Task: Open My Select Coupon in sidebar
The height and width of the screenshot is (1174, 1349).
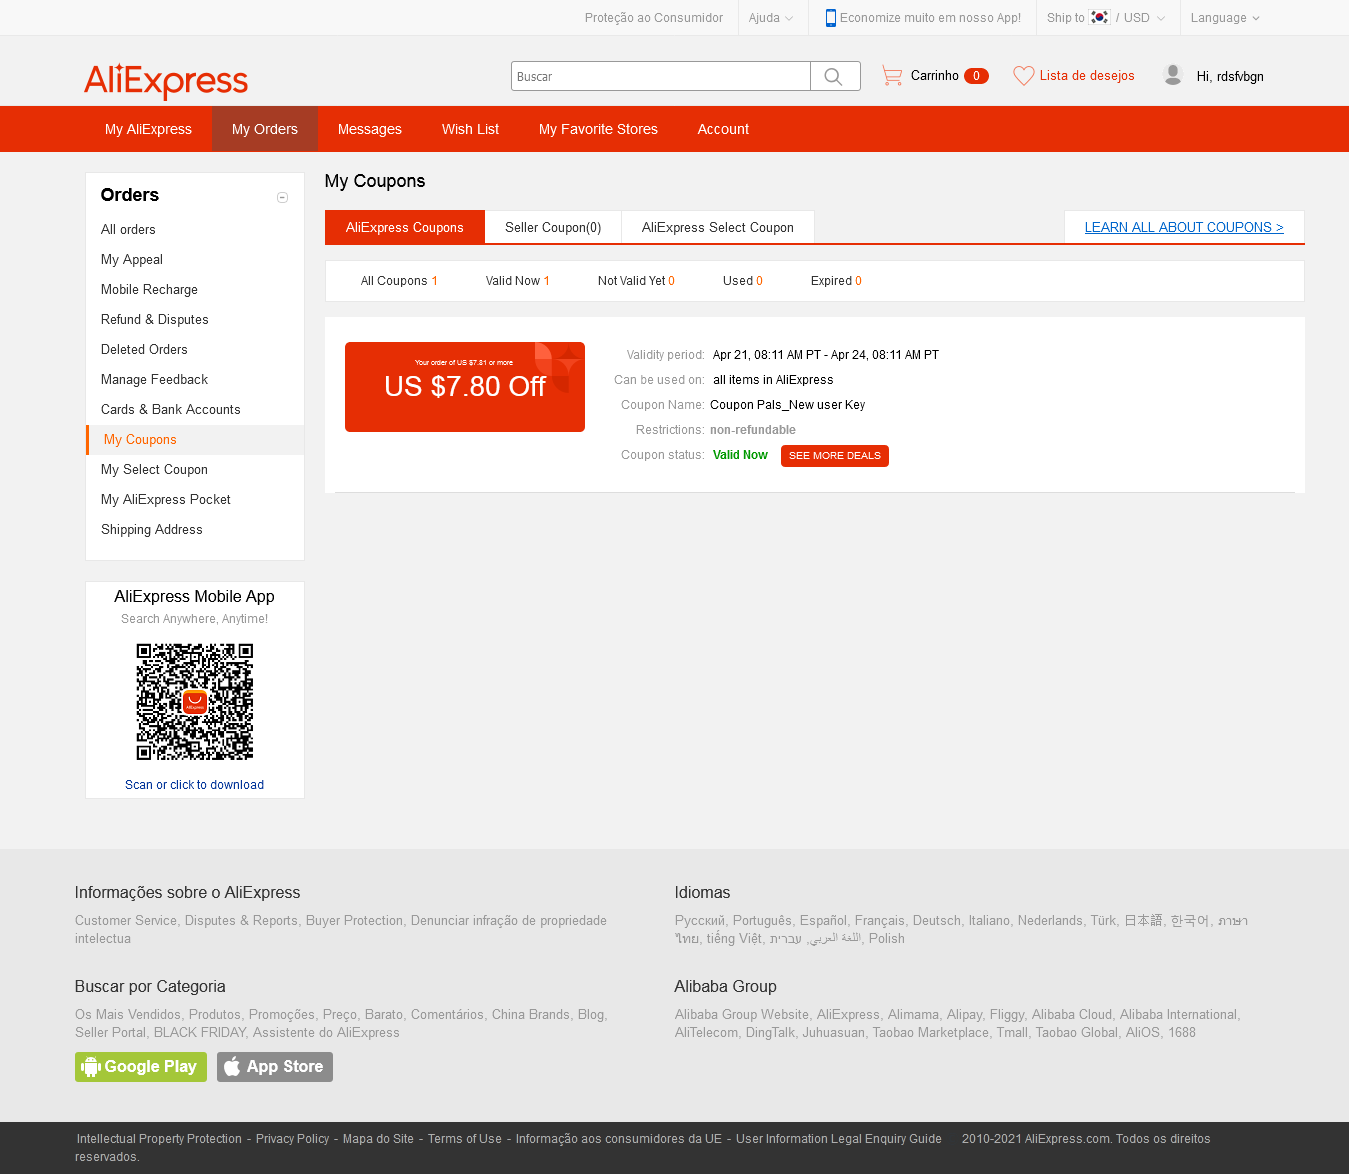Action: point(154,469)
